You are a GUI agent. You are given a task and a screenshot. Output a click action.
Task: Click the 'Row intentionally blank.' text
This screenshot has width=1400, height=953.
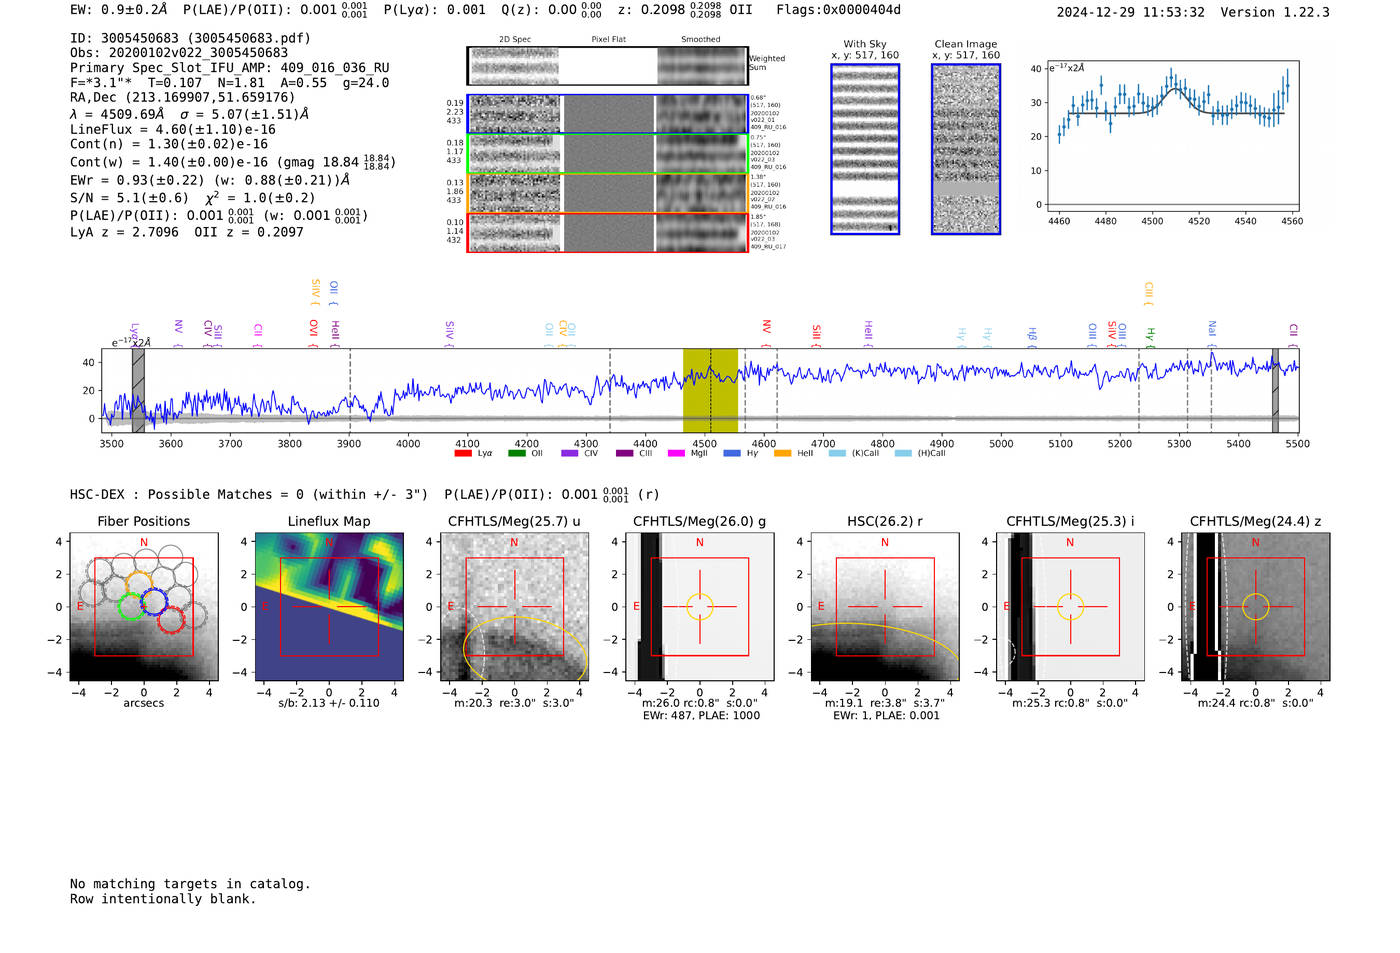(x=163, y=899)
